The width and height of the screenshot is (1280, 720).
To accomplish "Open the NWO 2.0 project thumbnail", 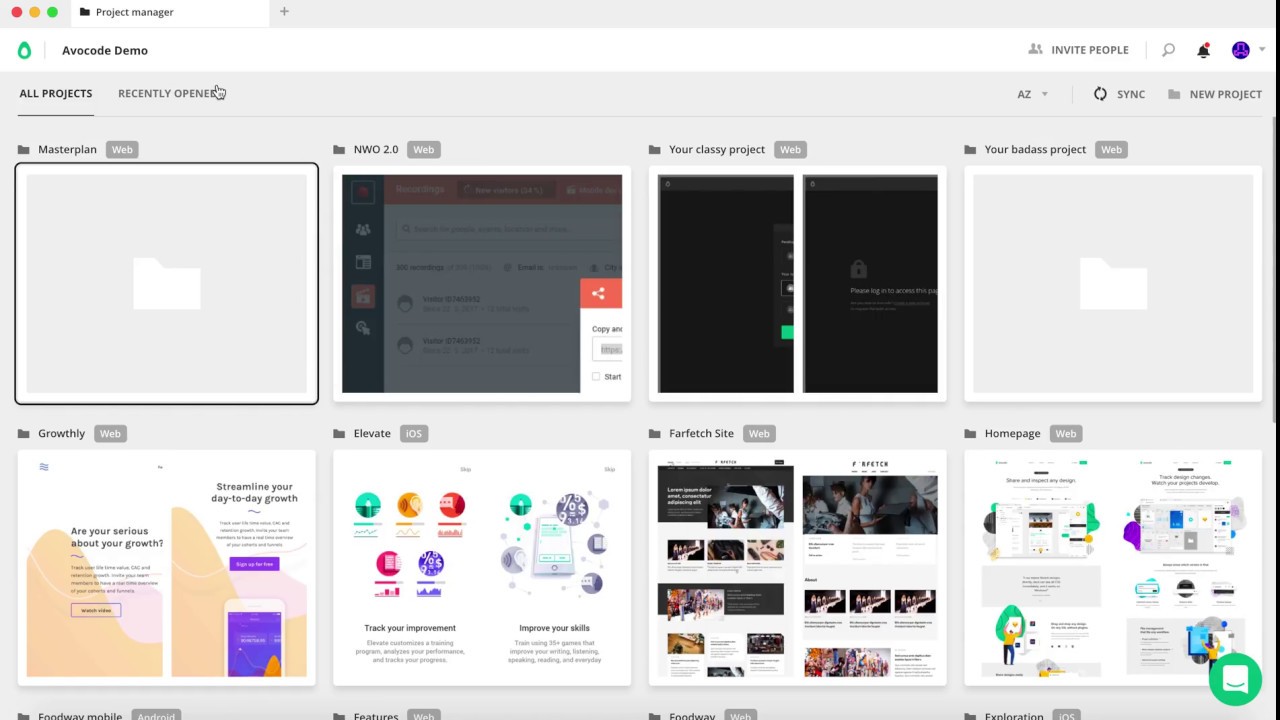I will click(x=482, y=284).
